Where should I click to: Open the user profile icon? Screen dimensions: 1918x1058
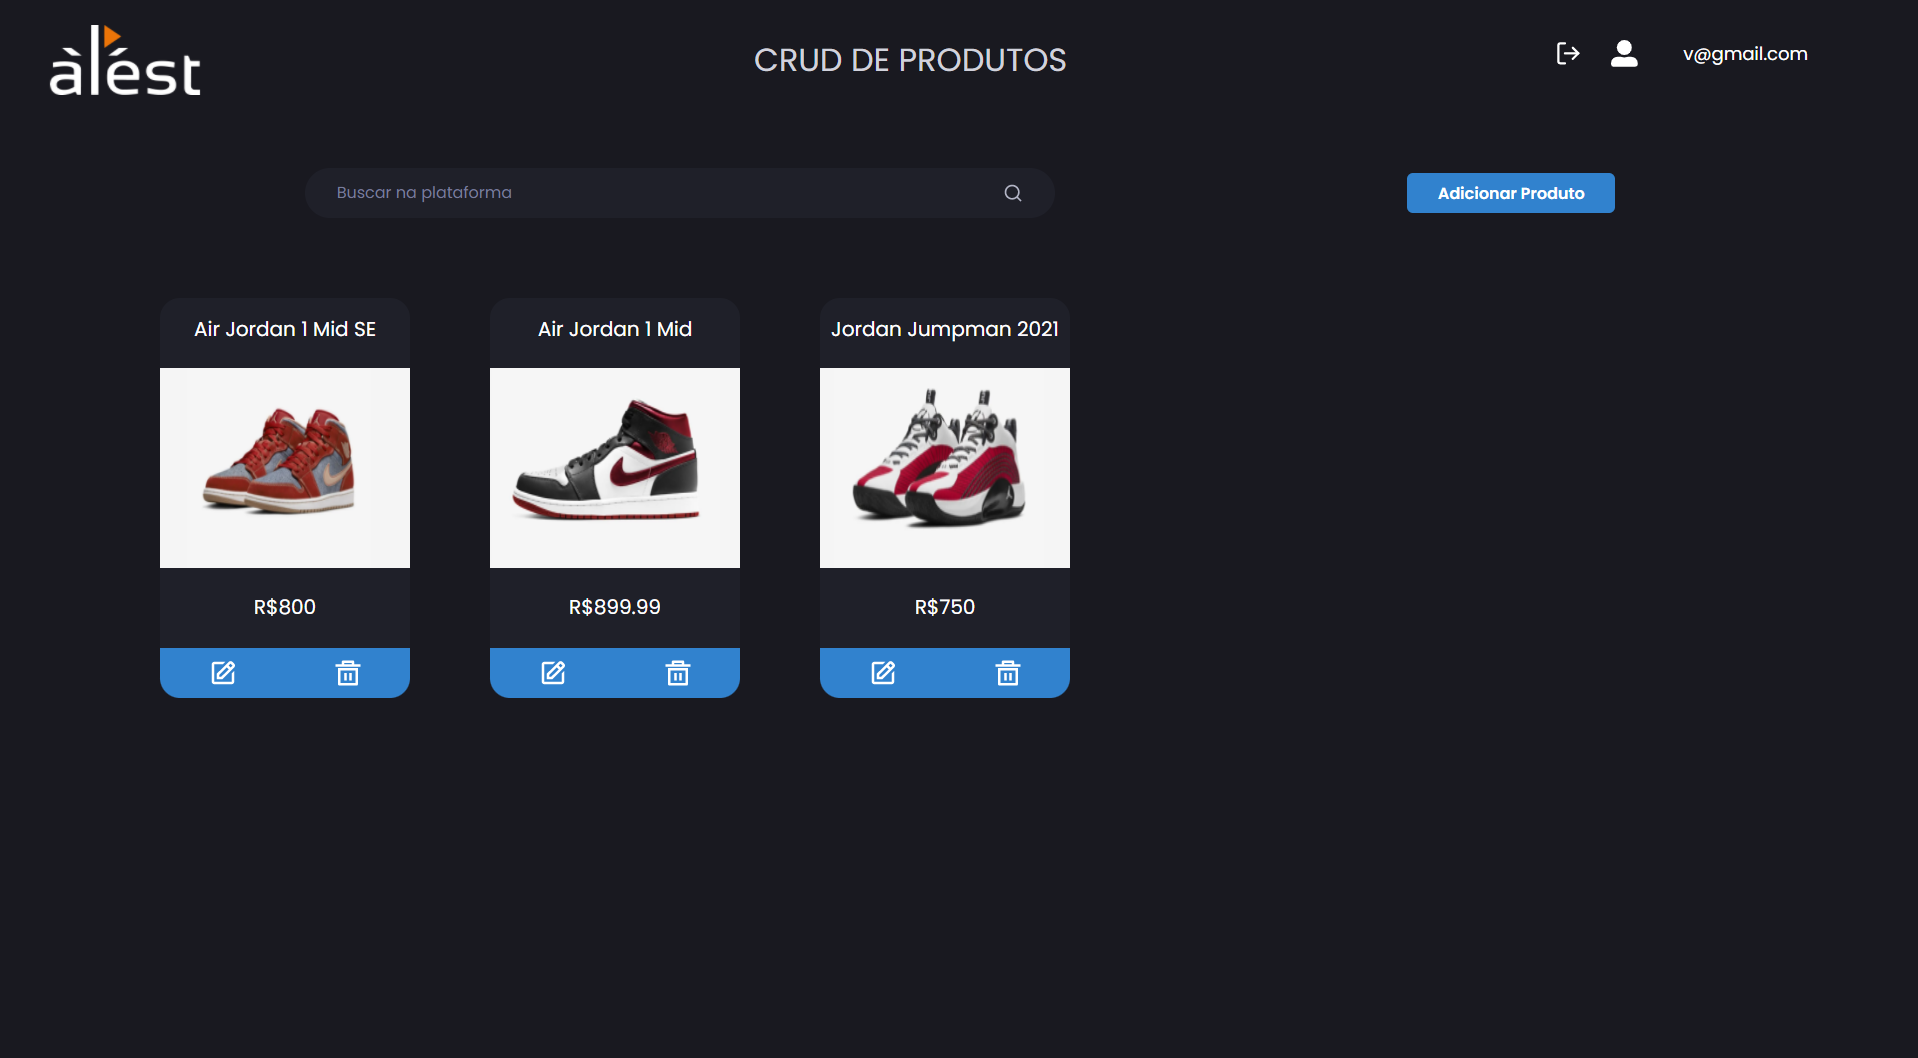pos(1624,54)
